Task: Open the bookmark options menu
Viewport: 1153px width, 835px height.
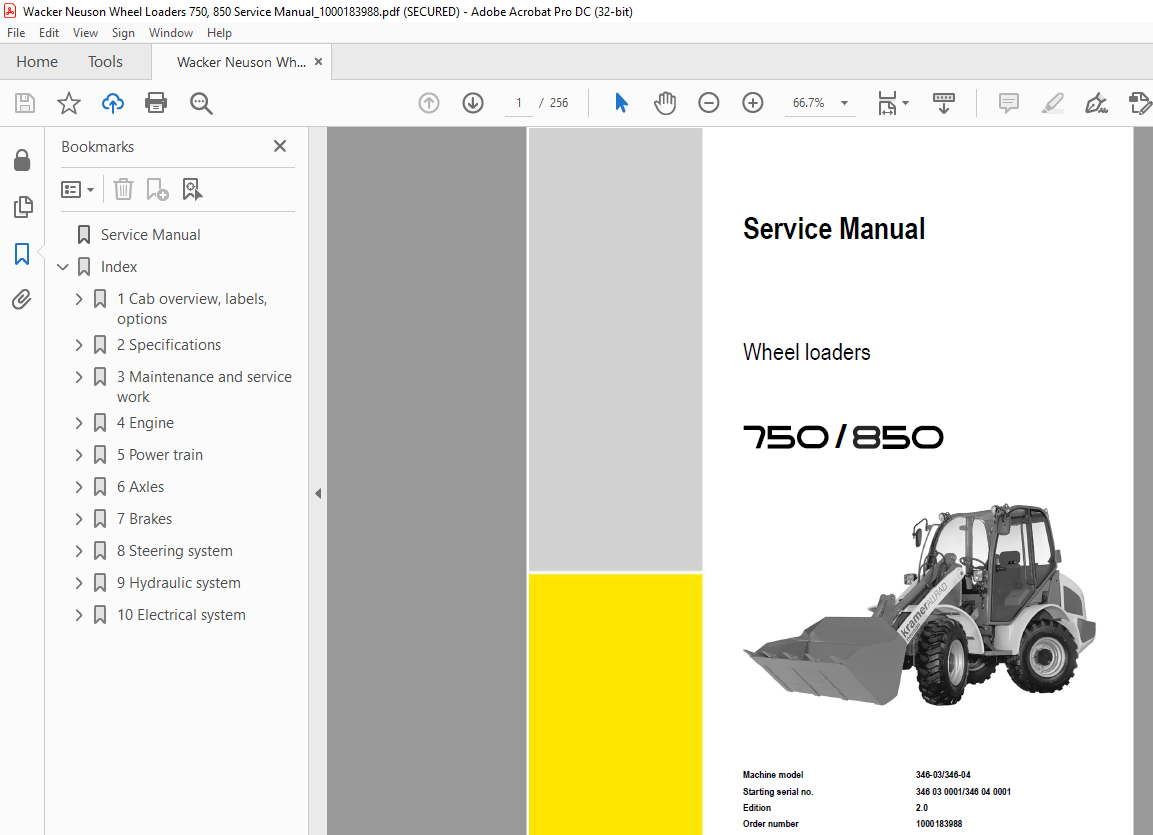Action: (78, 190)
